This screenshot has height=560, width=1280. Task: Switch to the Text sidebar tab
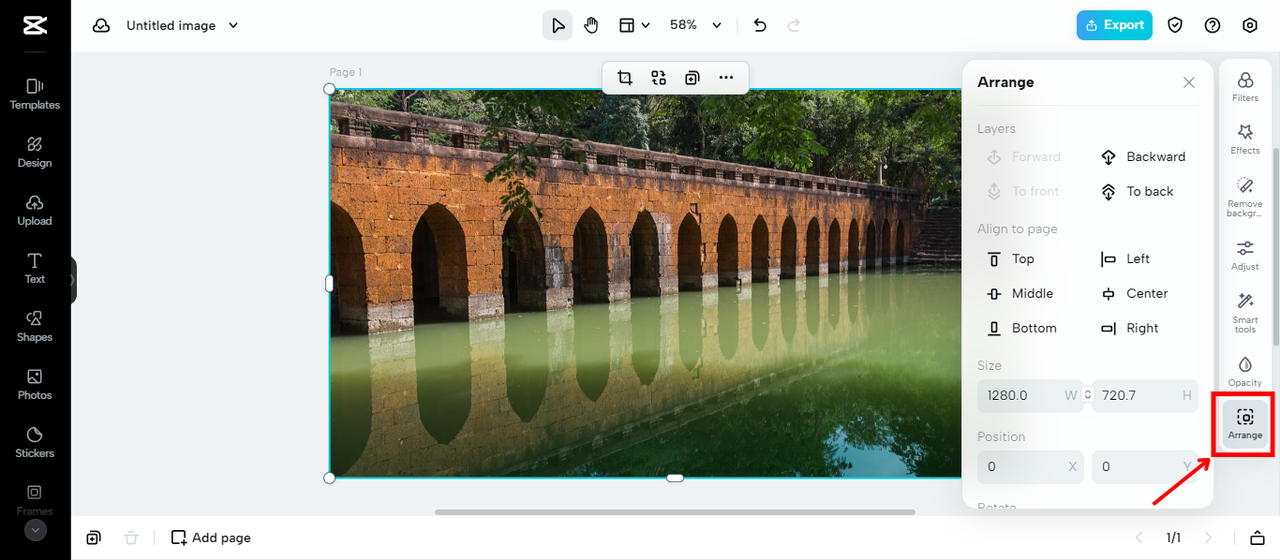[x=35, y=267]
